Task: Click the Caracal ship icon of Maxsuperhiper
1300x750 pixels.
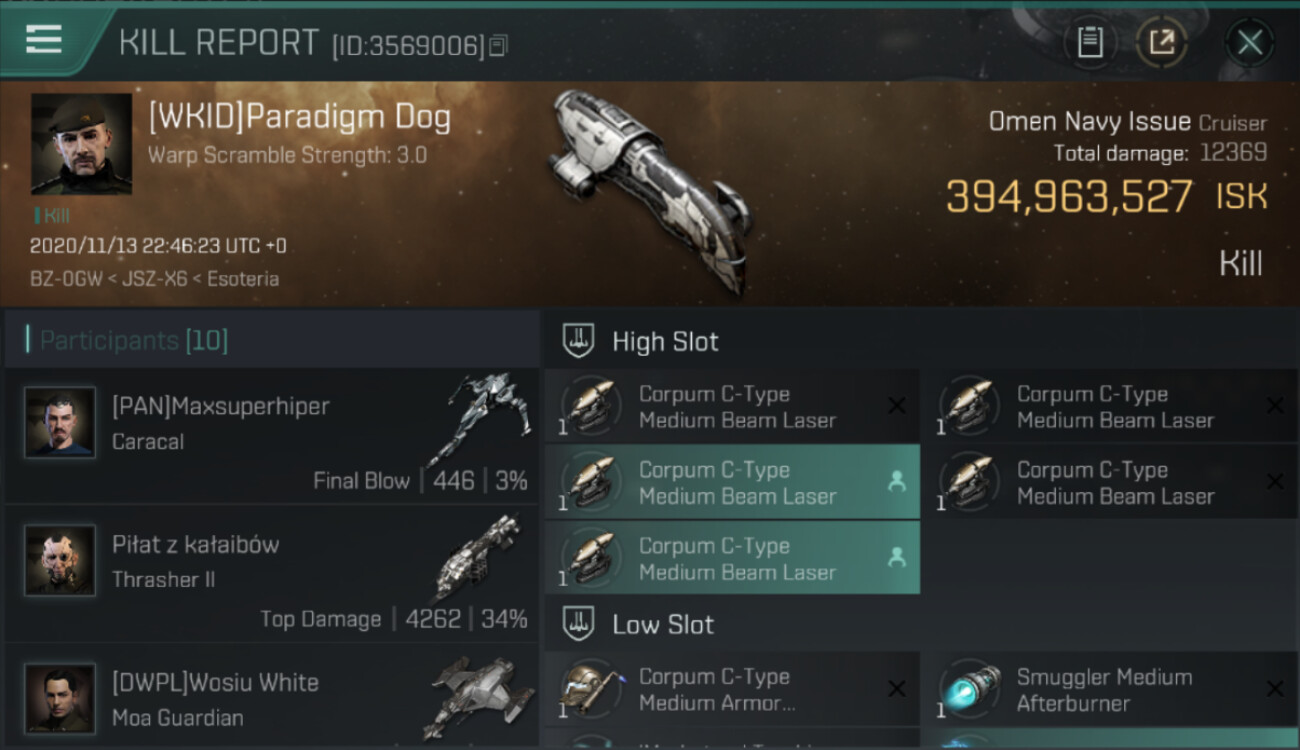Action: tap(486, 418)
